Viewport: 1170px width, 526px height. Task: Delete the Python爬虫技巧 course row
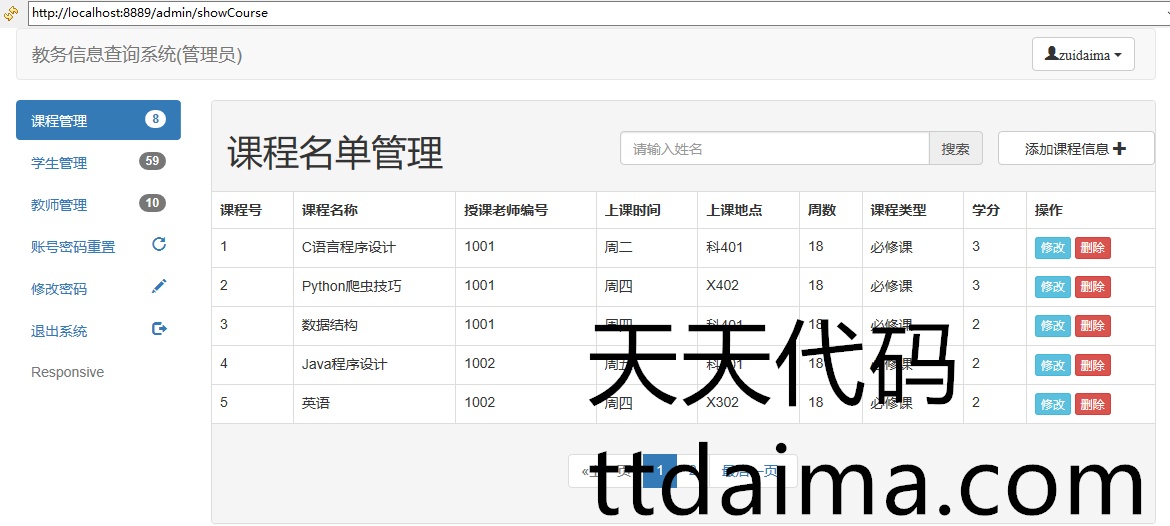point(1092,287)
